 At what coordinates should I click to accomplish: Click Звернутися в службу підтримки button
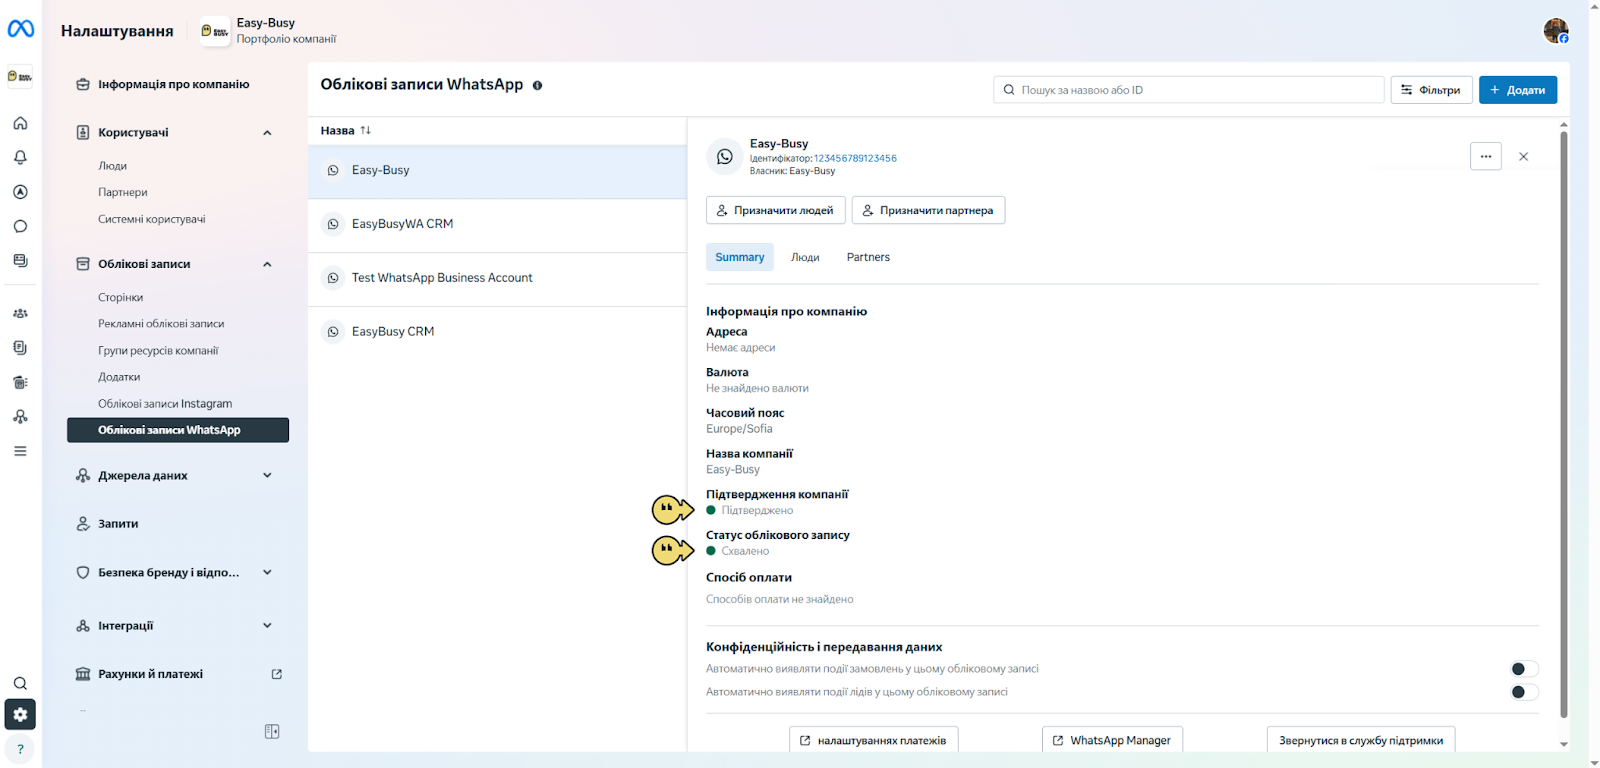[1361, 740]
